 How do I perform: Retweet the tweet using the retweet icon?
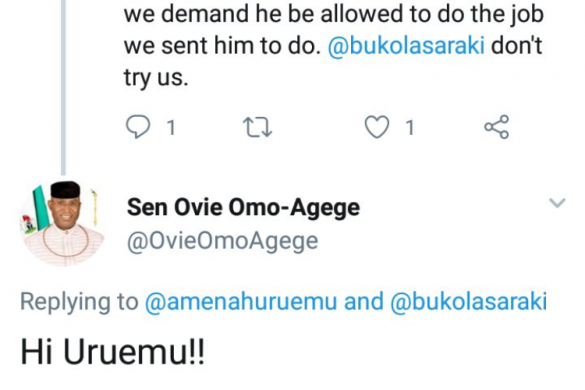257,127
